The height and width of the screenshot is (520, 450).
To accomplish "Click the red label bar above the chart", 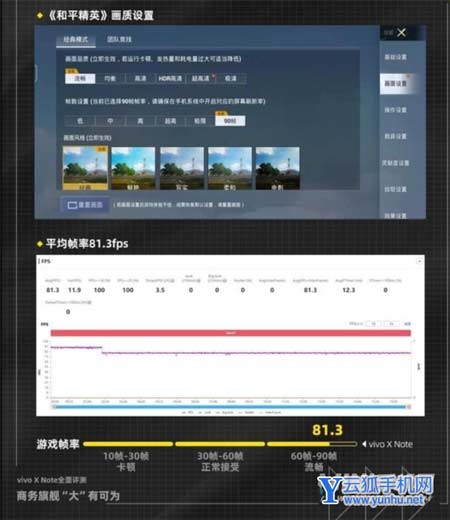I will coord(231,333).
